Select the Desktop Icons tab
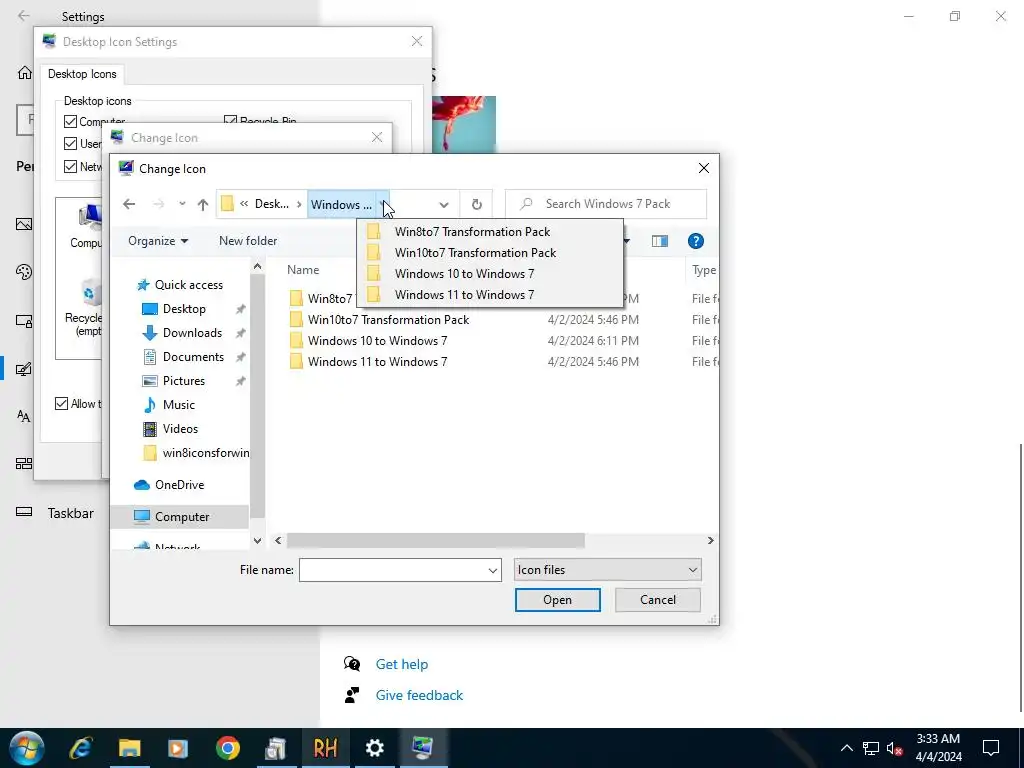The height and width of the screenshot is (768, 1024). [82, 74]
